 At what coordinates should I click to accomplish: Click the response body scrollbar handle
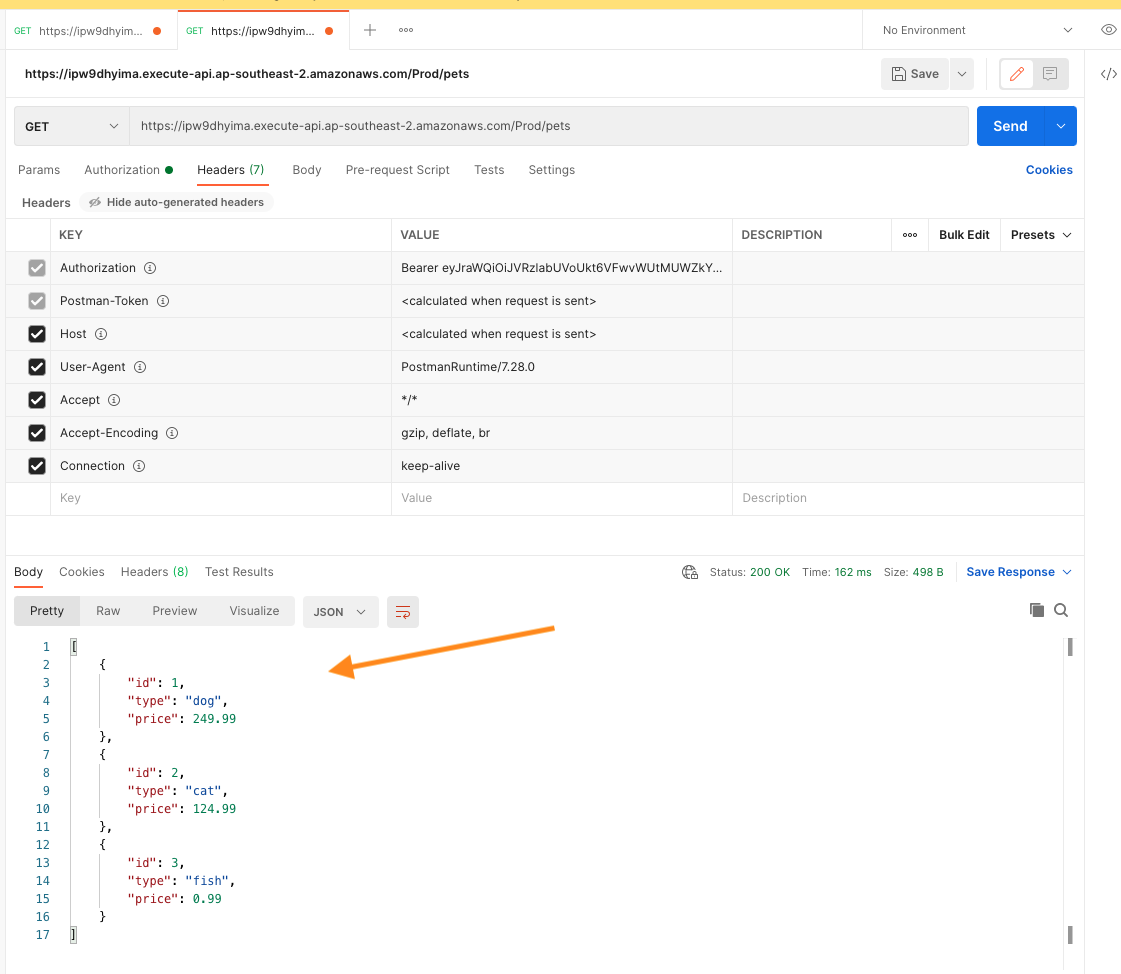1070,647
